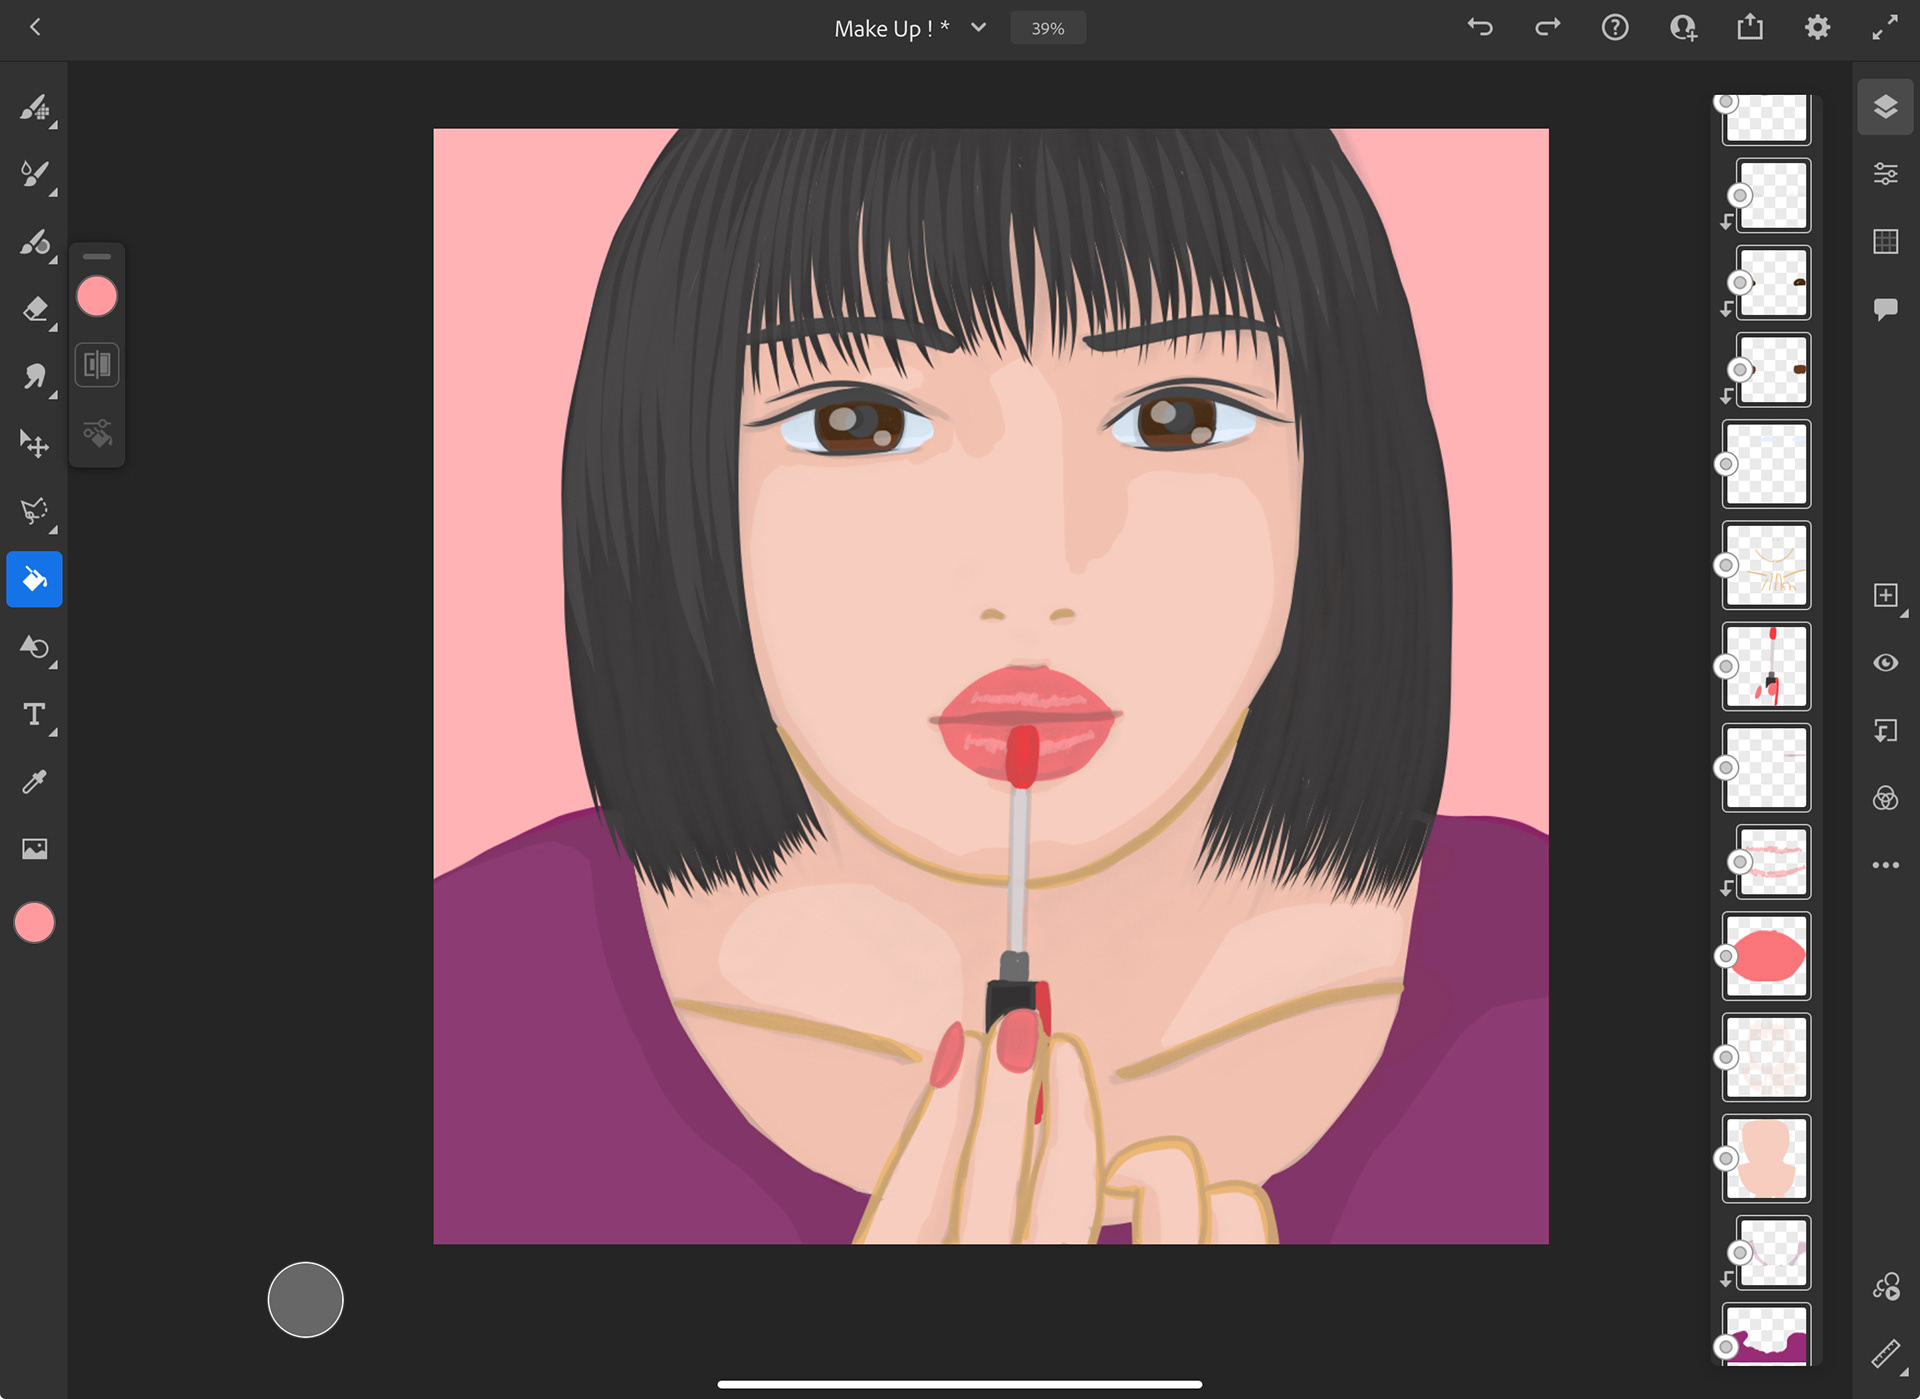1920x1399 pixels.
Task: Open the pink foreground color chip
Action: click(34, 922)
